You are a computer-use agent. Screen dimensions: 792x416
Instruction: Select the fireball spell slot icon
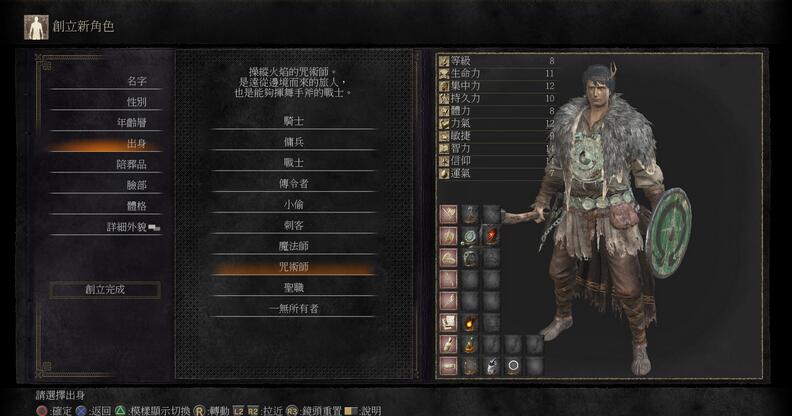click(470, 322)
